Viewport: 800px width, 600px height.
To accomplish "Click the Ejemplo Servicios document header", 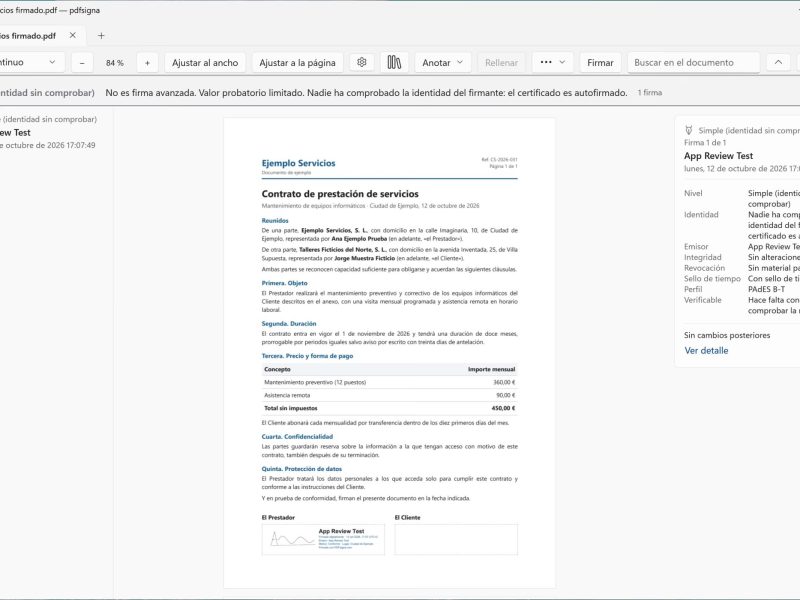I will [x=298, y=163].
